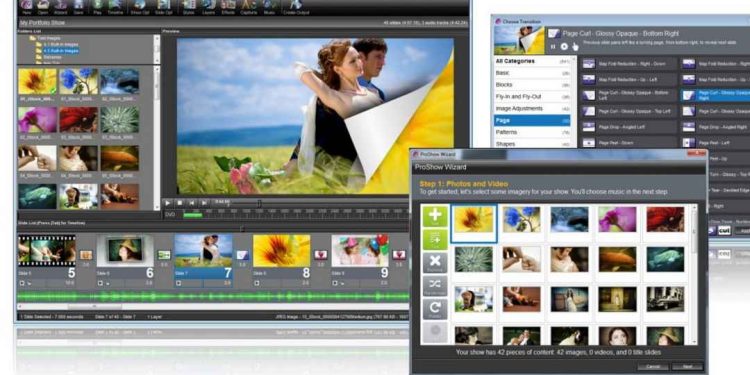The height and width of the screenshot is (375, 750).
Task: Click the next slide button under preview
Action: coord(204,203)
